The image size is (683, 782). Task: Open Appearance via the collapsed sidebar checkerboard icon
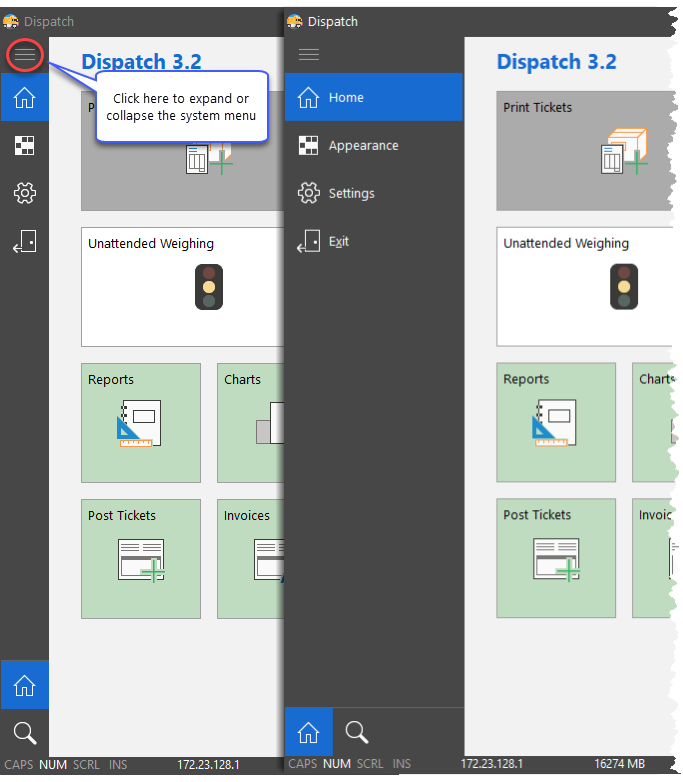[24, 146]
